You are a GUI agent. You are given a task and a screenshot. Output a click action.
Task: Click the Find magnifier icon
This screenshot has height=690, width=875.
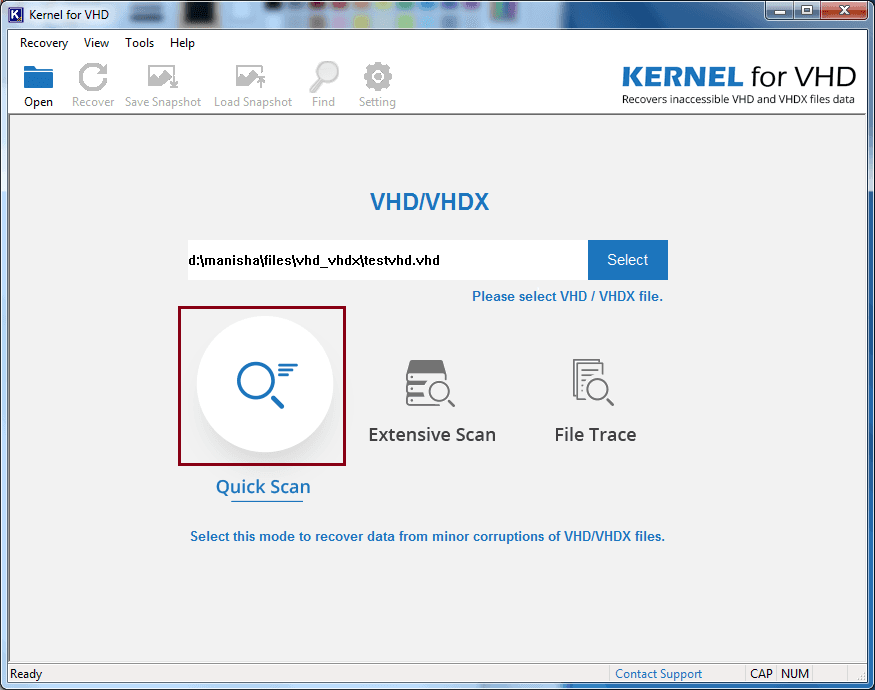pos(324,77)
